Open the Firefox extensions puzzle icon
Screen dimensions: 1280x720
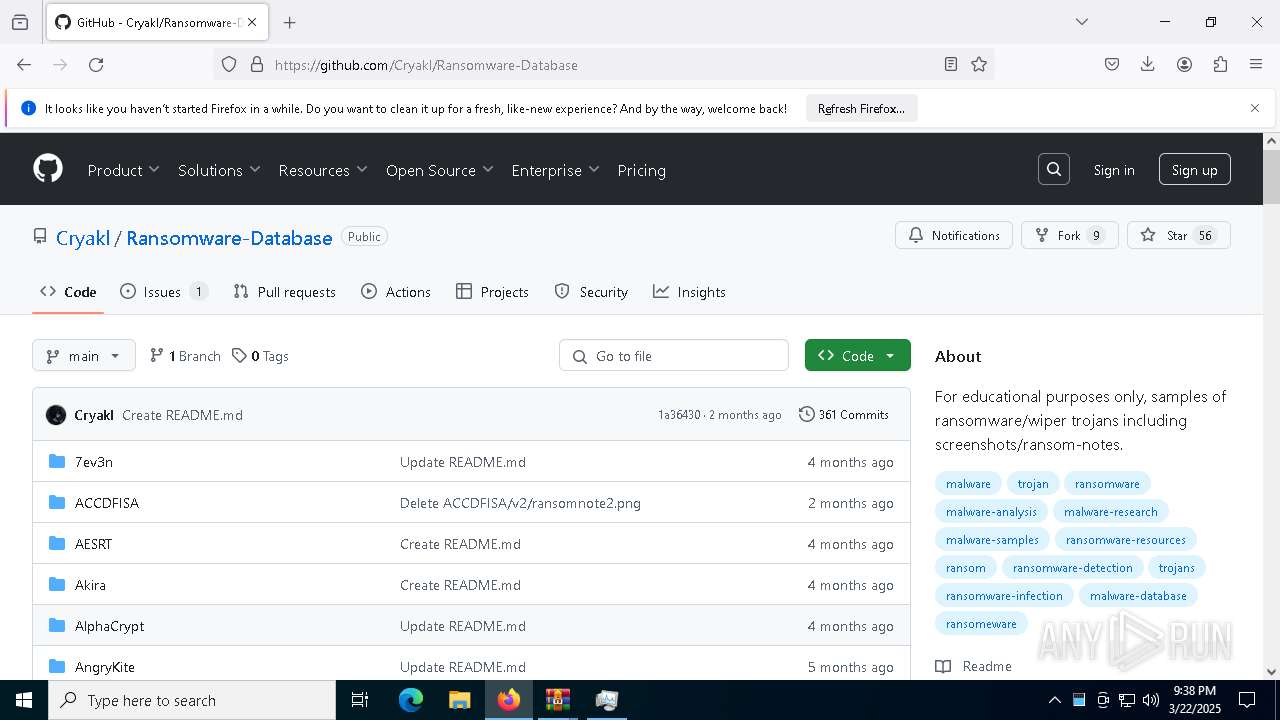pyautogui.click(x=1220, y=65)
